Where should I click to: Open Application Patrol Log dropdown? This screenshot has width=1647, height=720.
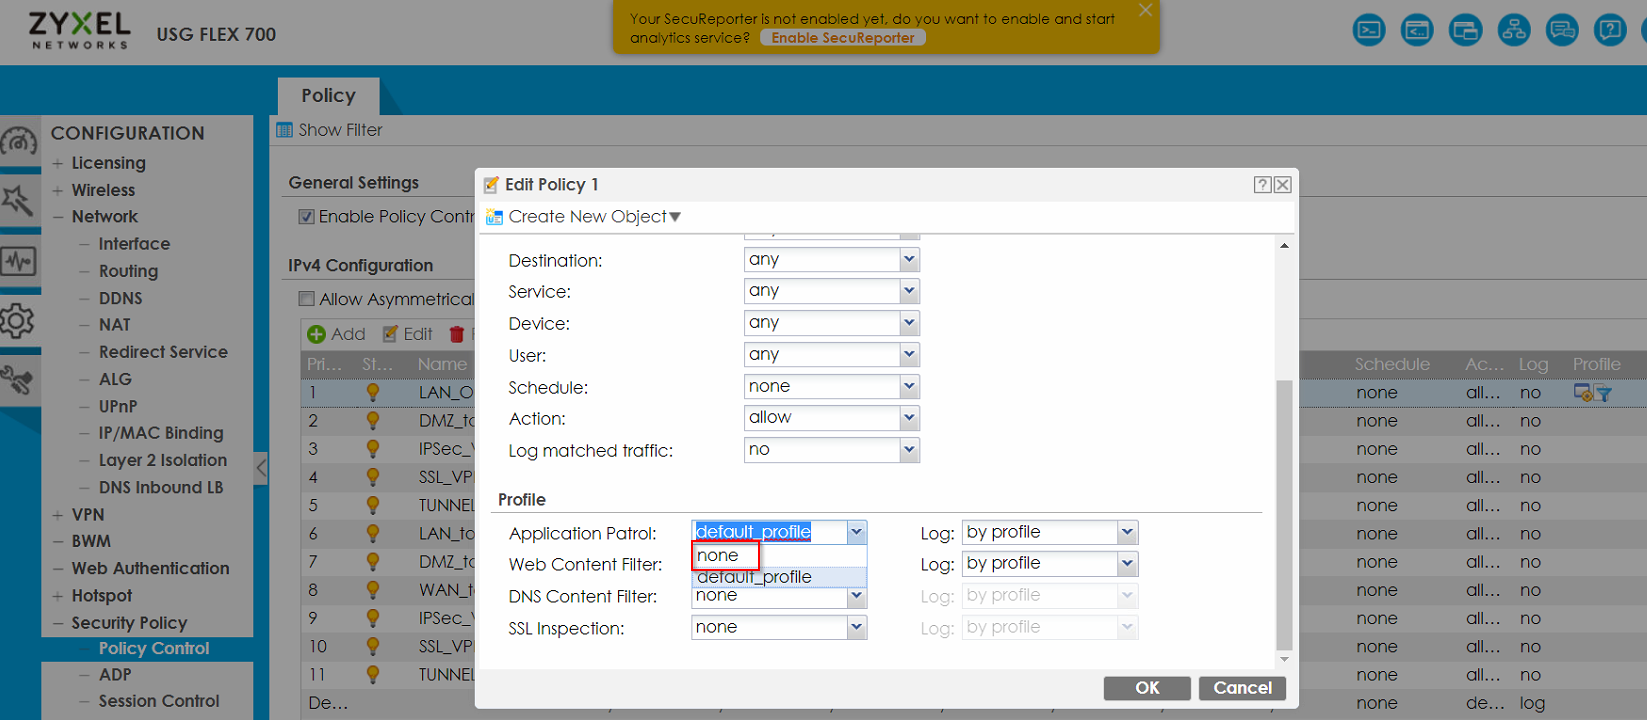click(x=1049, y=533)
